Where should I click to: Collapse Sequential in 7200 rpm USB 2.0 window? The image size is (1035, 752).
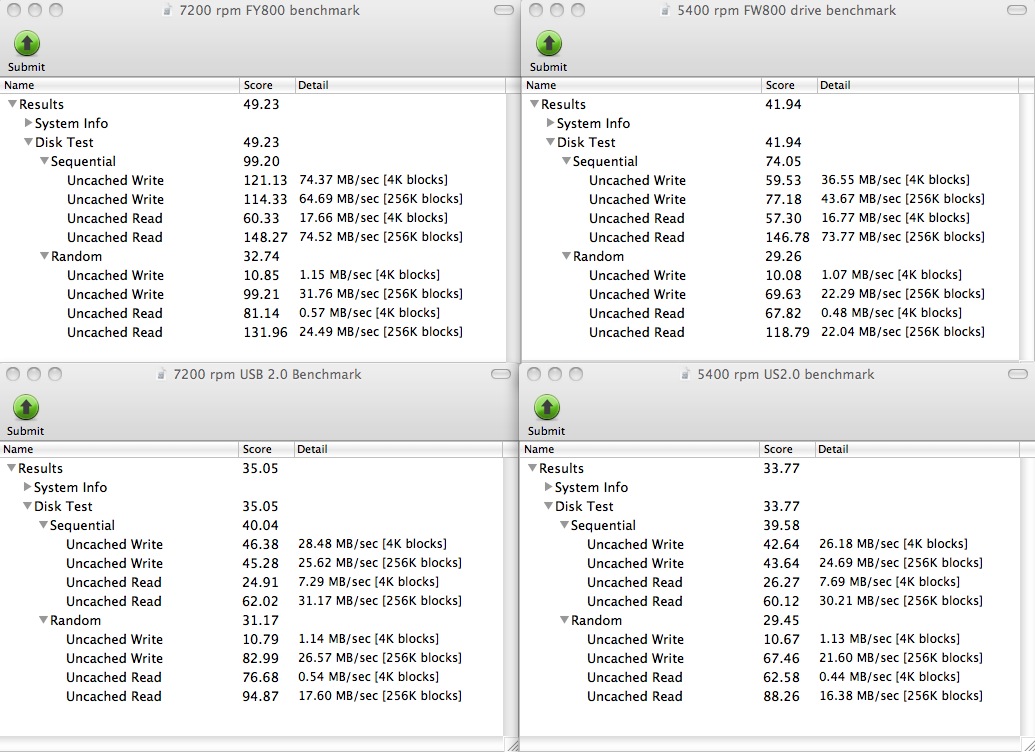point(43,525)
